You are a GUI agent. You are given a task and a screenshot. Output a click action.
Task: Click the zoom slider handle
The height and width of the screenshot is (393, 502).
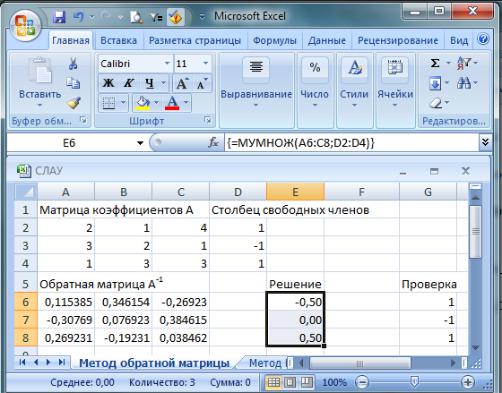click(414, 382)
